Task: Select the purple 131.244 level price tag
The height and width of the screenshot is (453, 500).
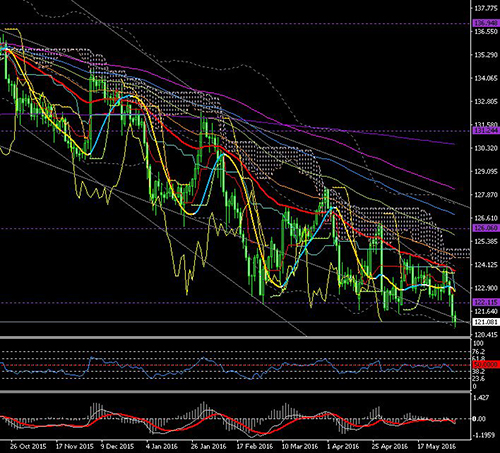Action: coord(486,131)
